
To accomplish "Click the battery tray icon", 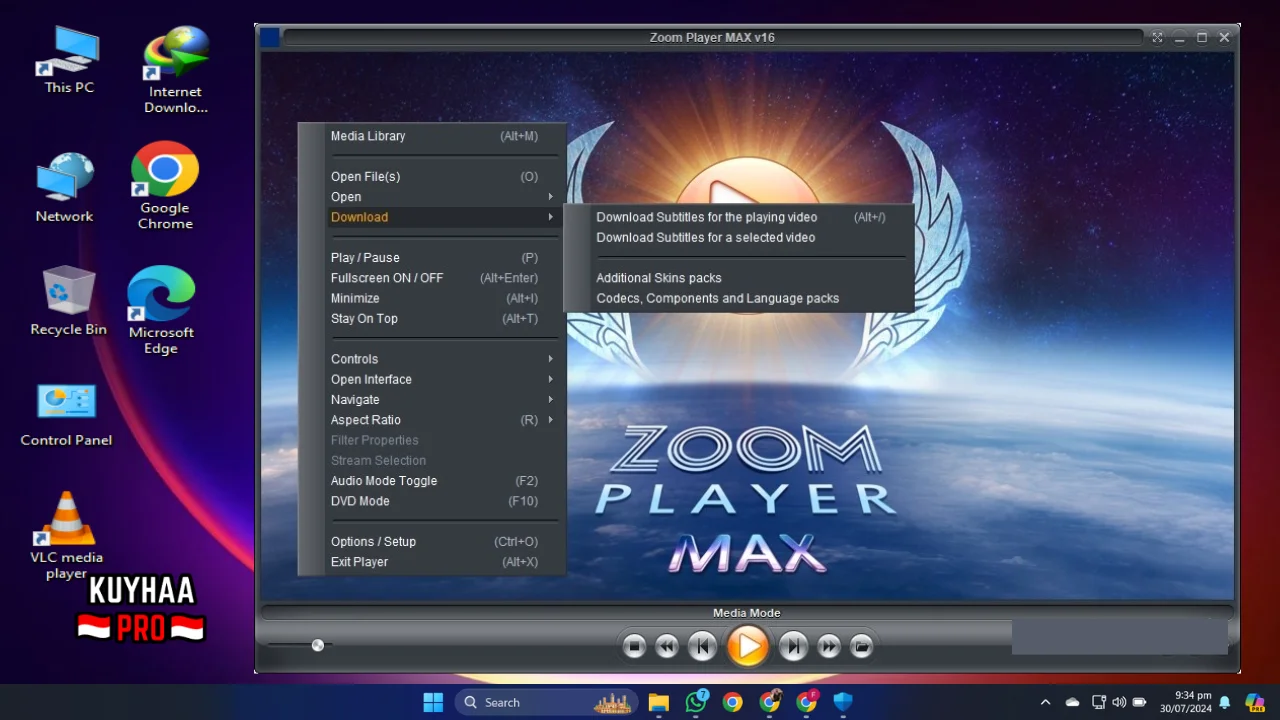I will pyautogui.click(x=1139, y=702).
